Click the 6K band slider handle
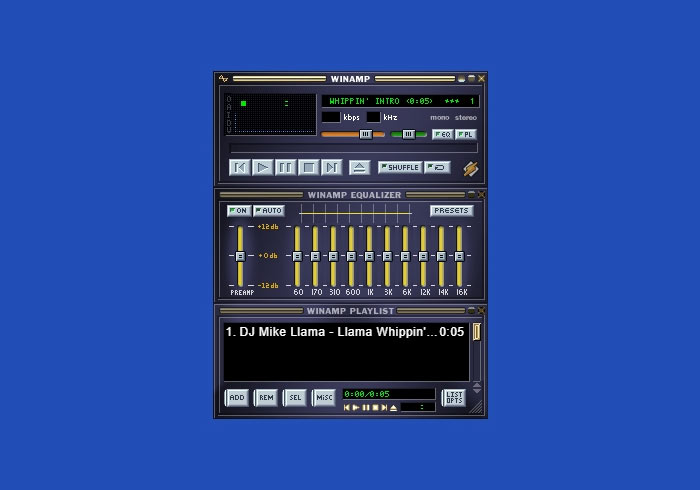Image resolution: width=700 pixels, height=490 pixels. click(405, 256)
